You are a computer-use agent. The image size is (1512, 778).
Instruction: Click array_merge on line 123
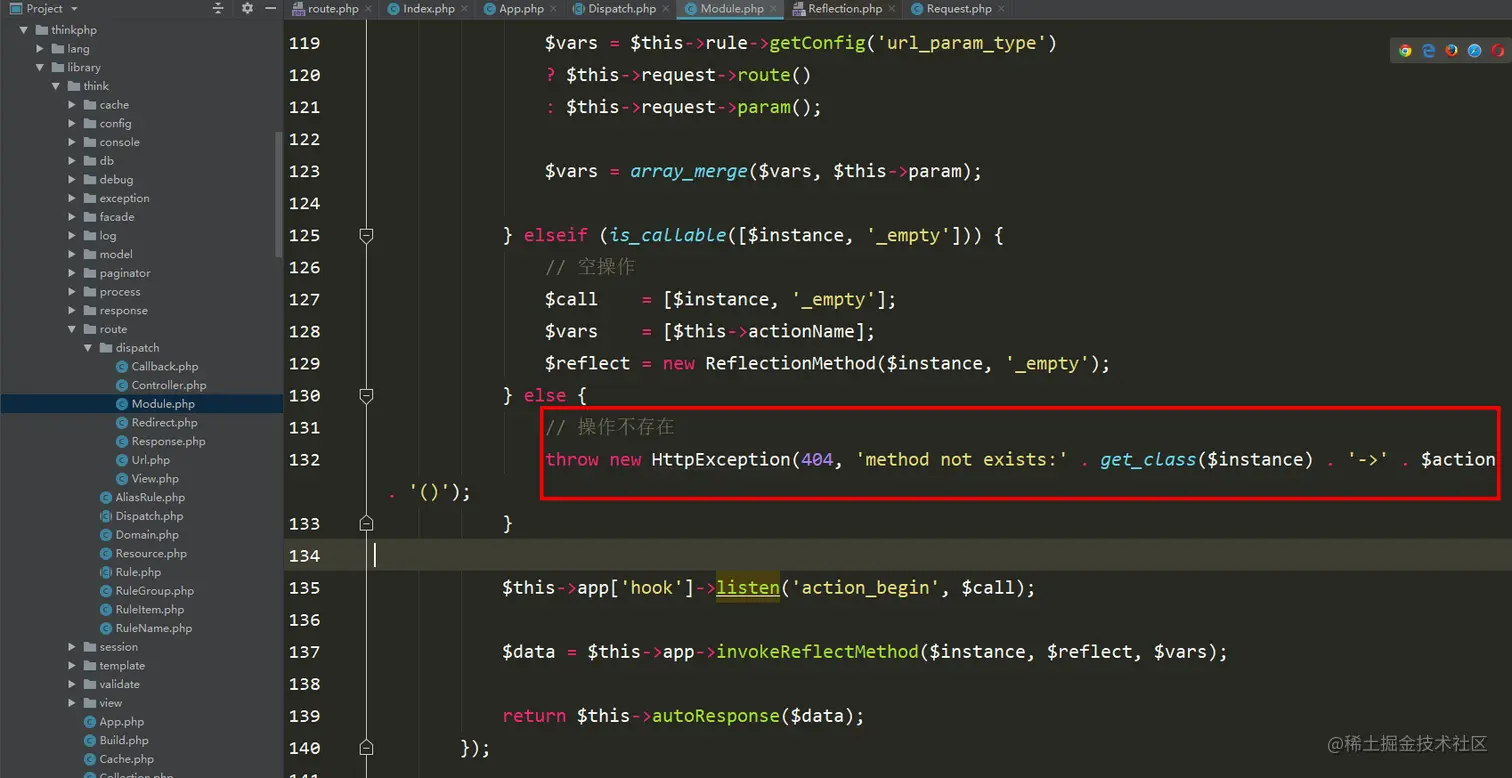[688, 171]
